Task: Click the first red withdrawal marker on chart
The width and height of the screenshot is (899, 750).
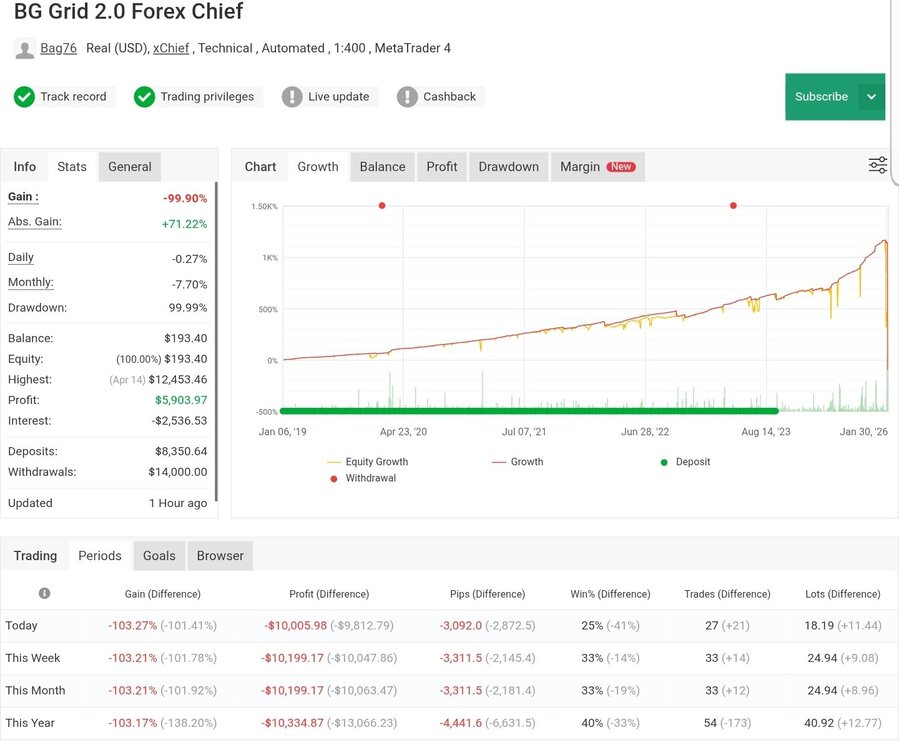Action: 382,205
